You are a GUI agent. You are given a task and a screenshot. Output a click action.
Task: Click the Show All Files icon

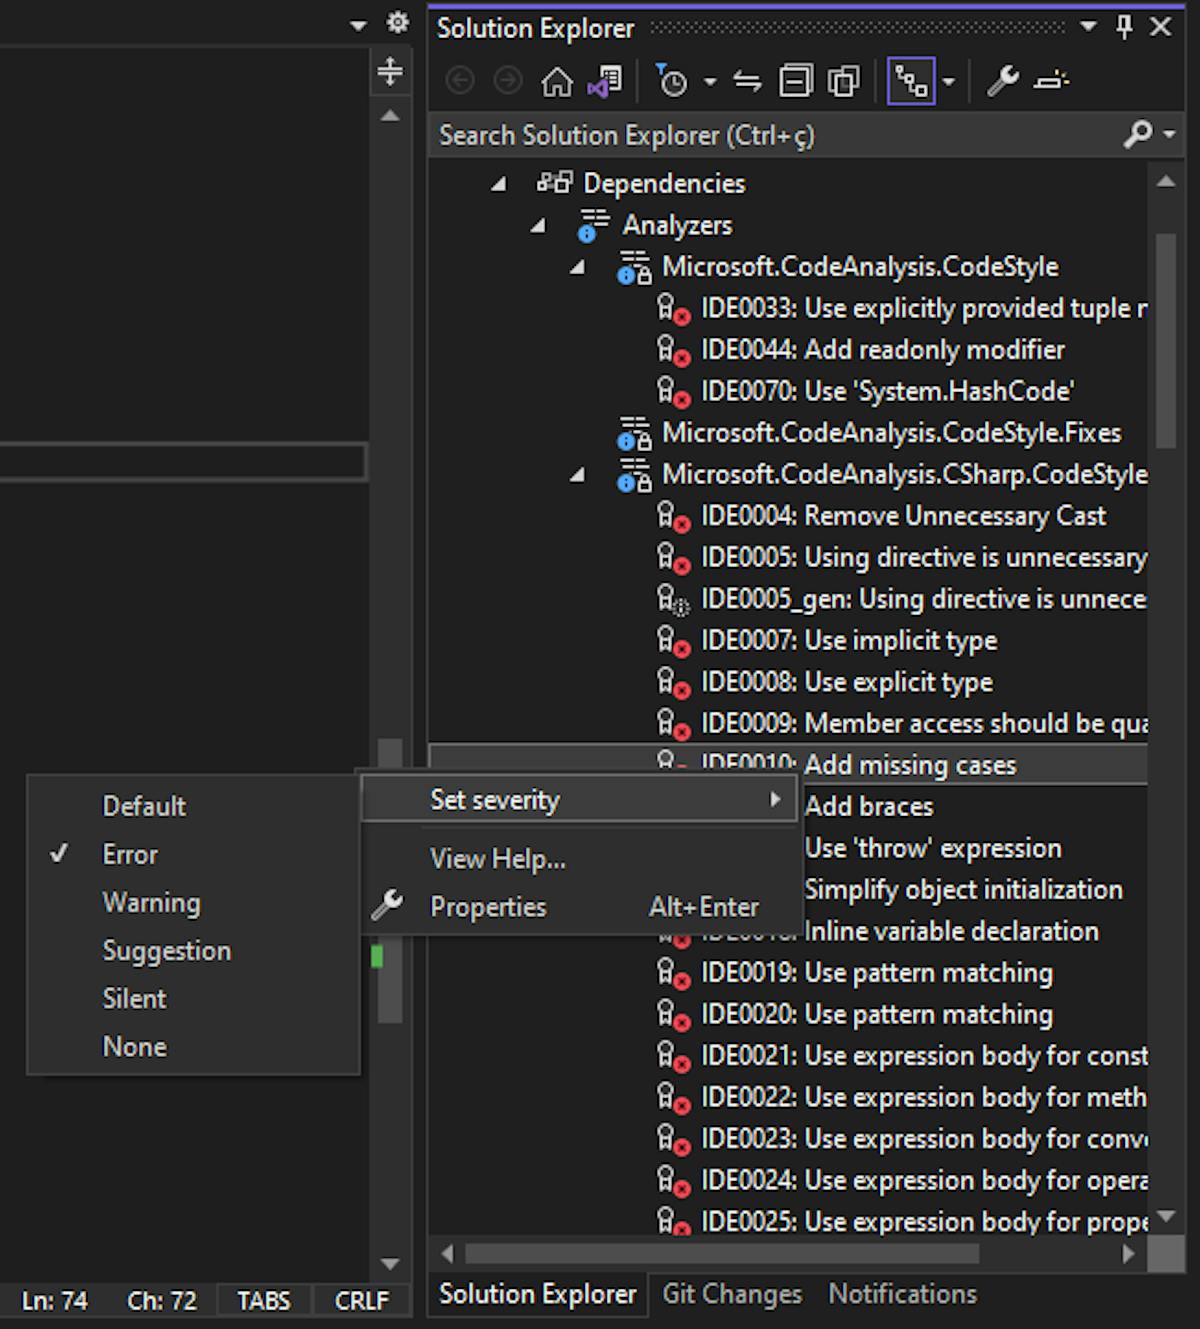pyautogui.click(x=844, y=82)
